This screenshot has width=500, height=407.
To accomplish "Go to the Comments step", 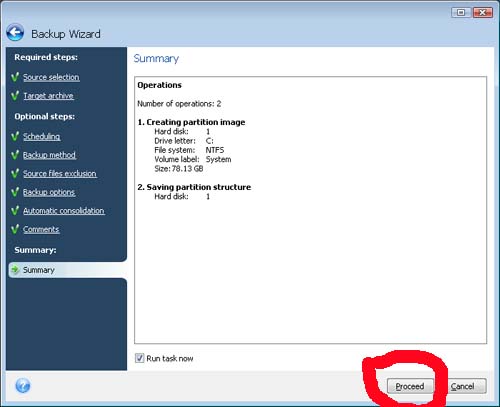I will coord(41,230).
